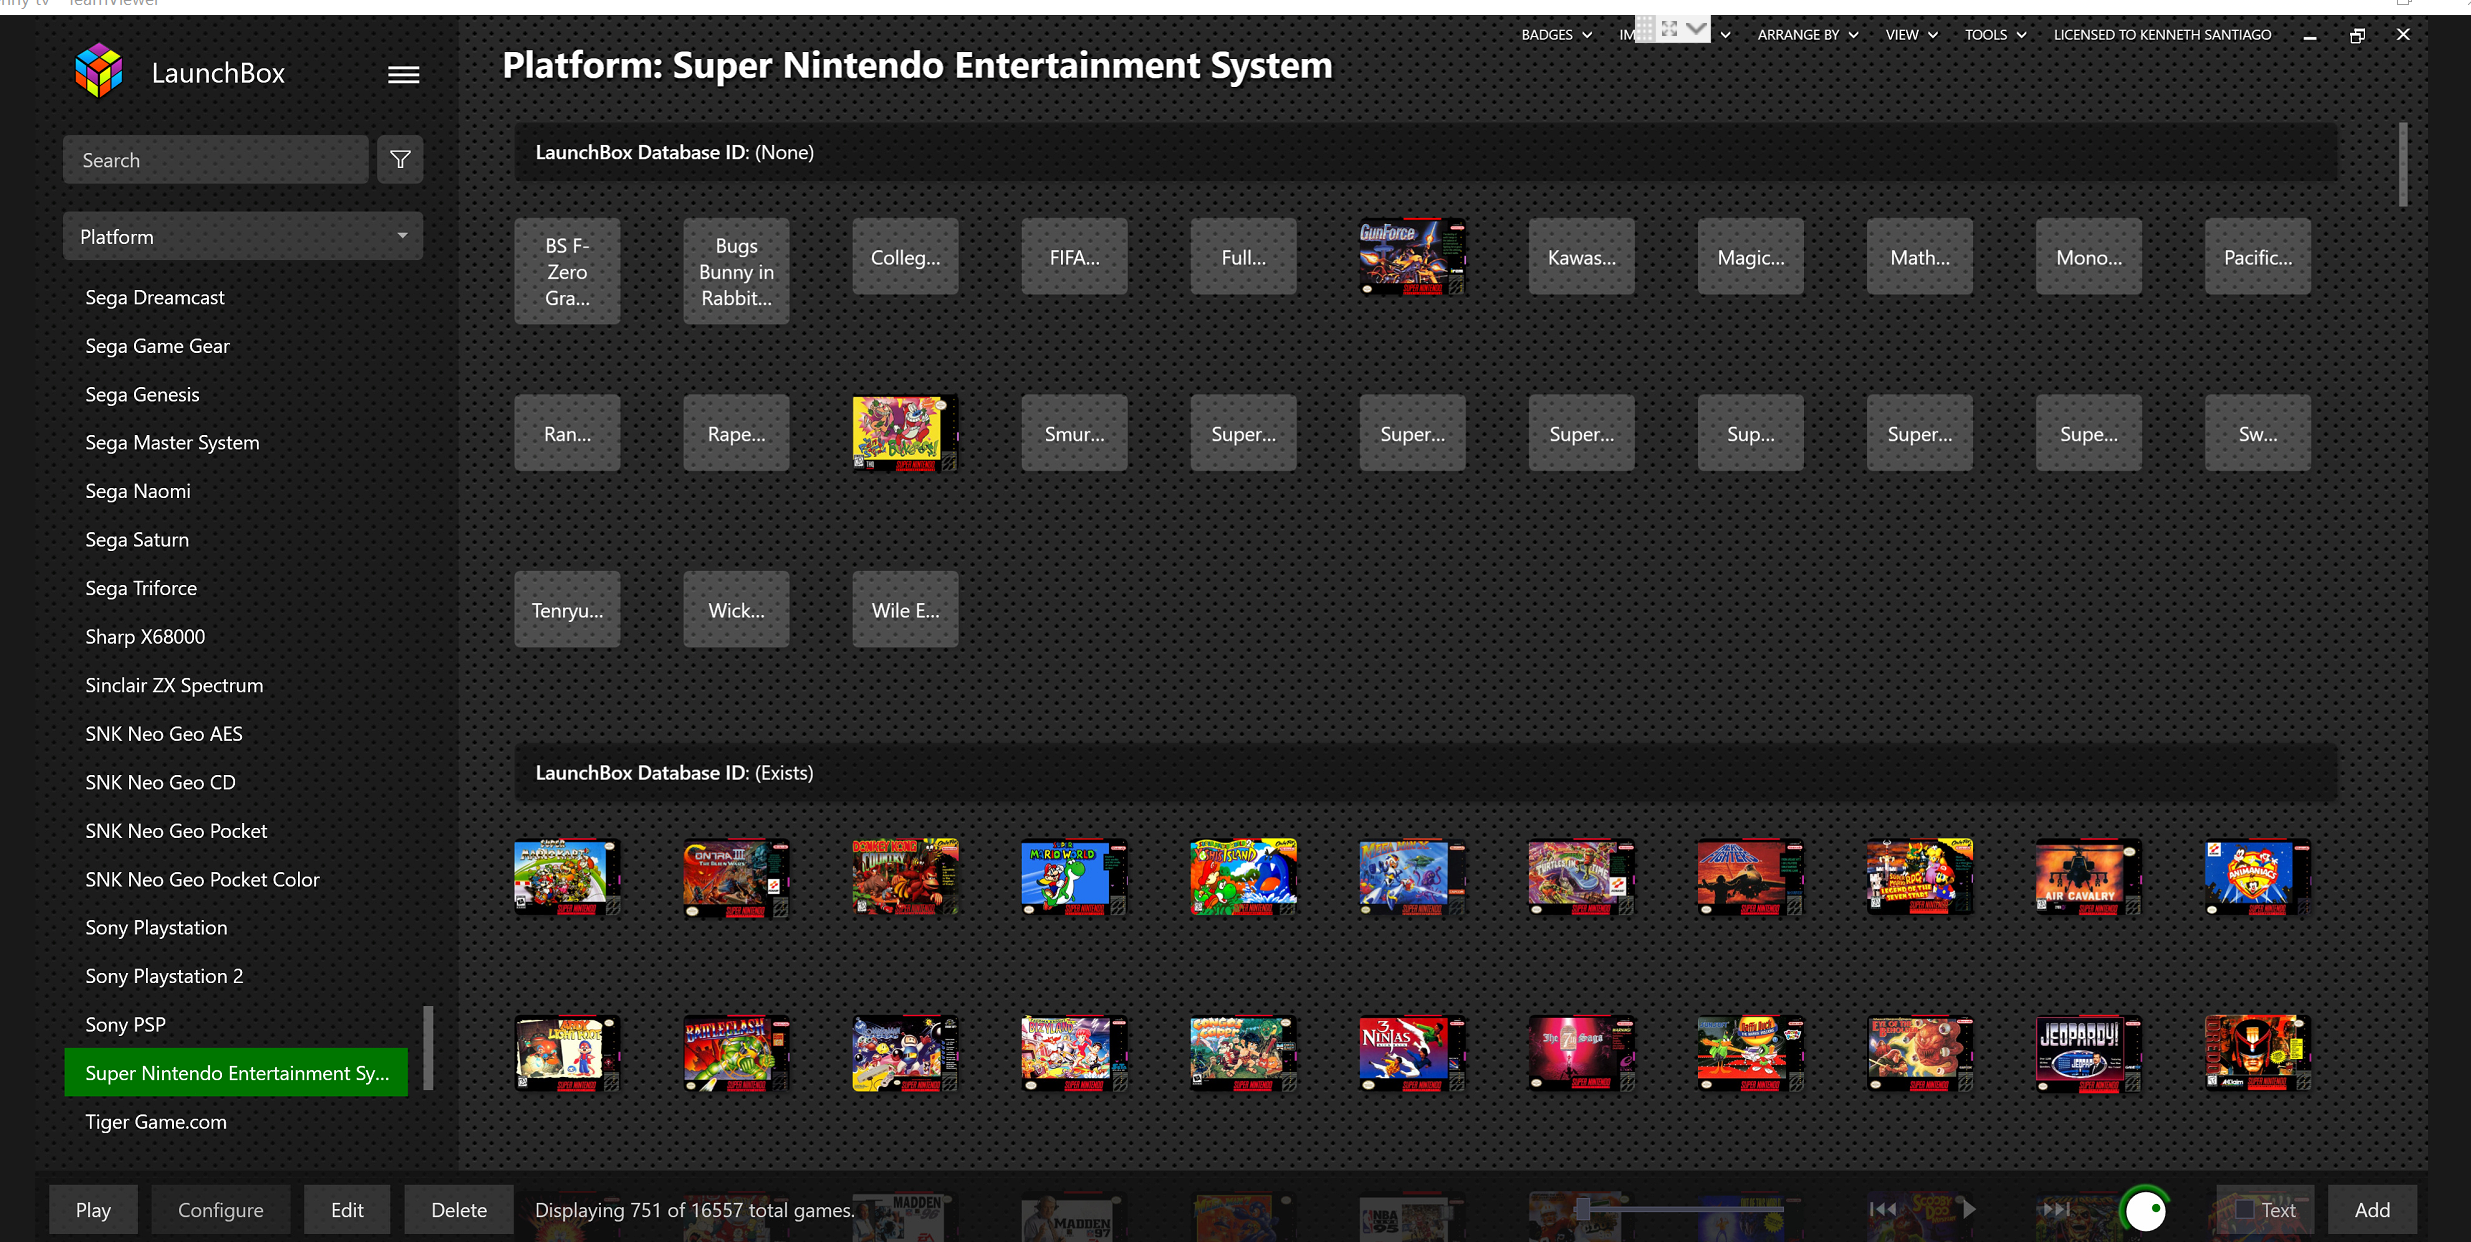Open the BADGES menu
The image size is (2471, 1242).
(x=1556, y=34)
